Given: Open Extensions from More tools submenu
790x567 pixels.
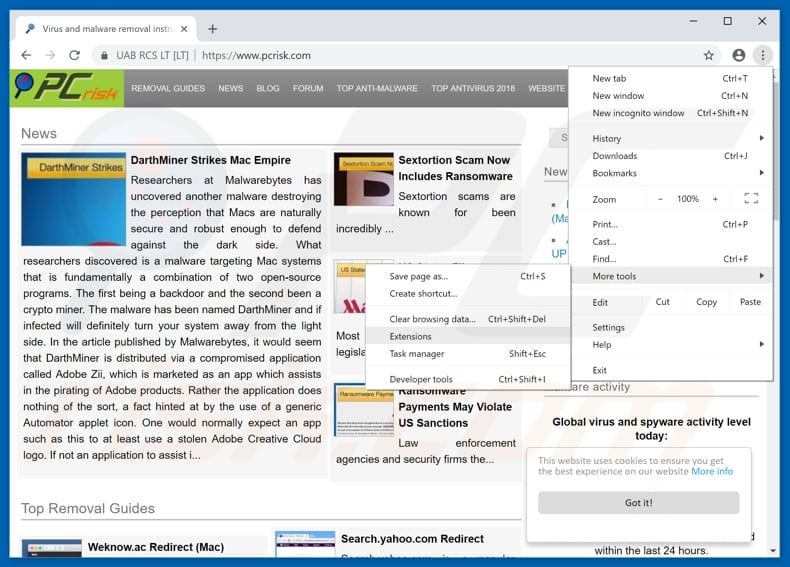Looking at the screenshot, I should click(468, 336).
